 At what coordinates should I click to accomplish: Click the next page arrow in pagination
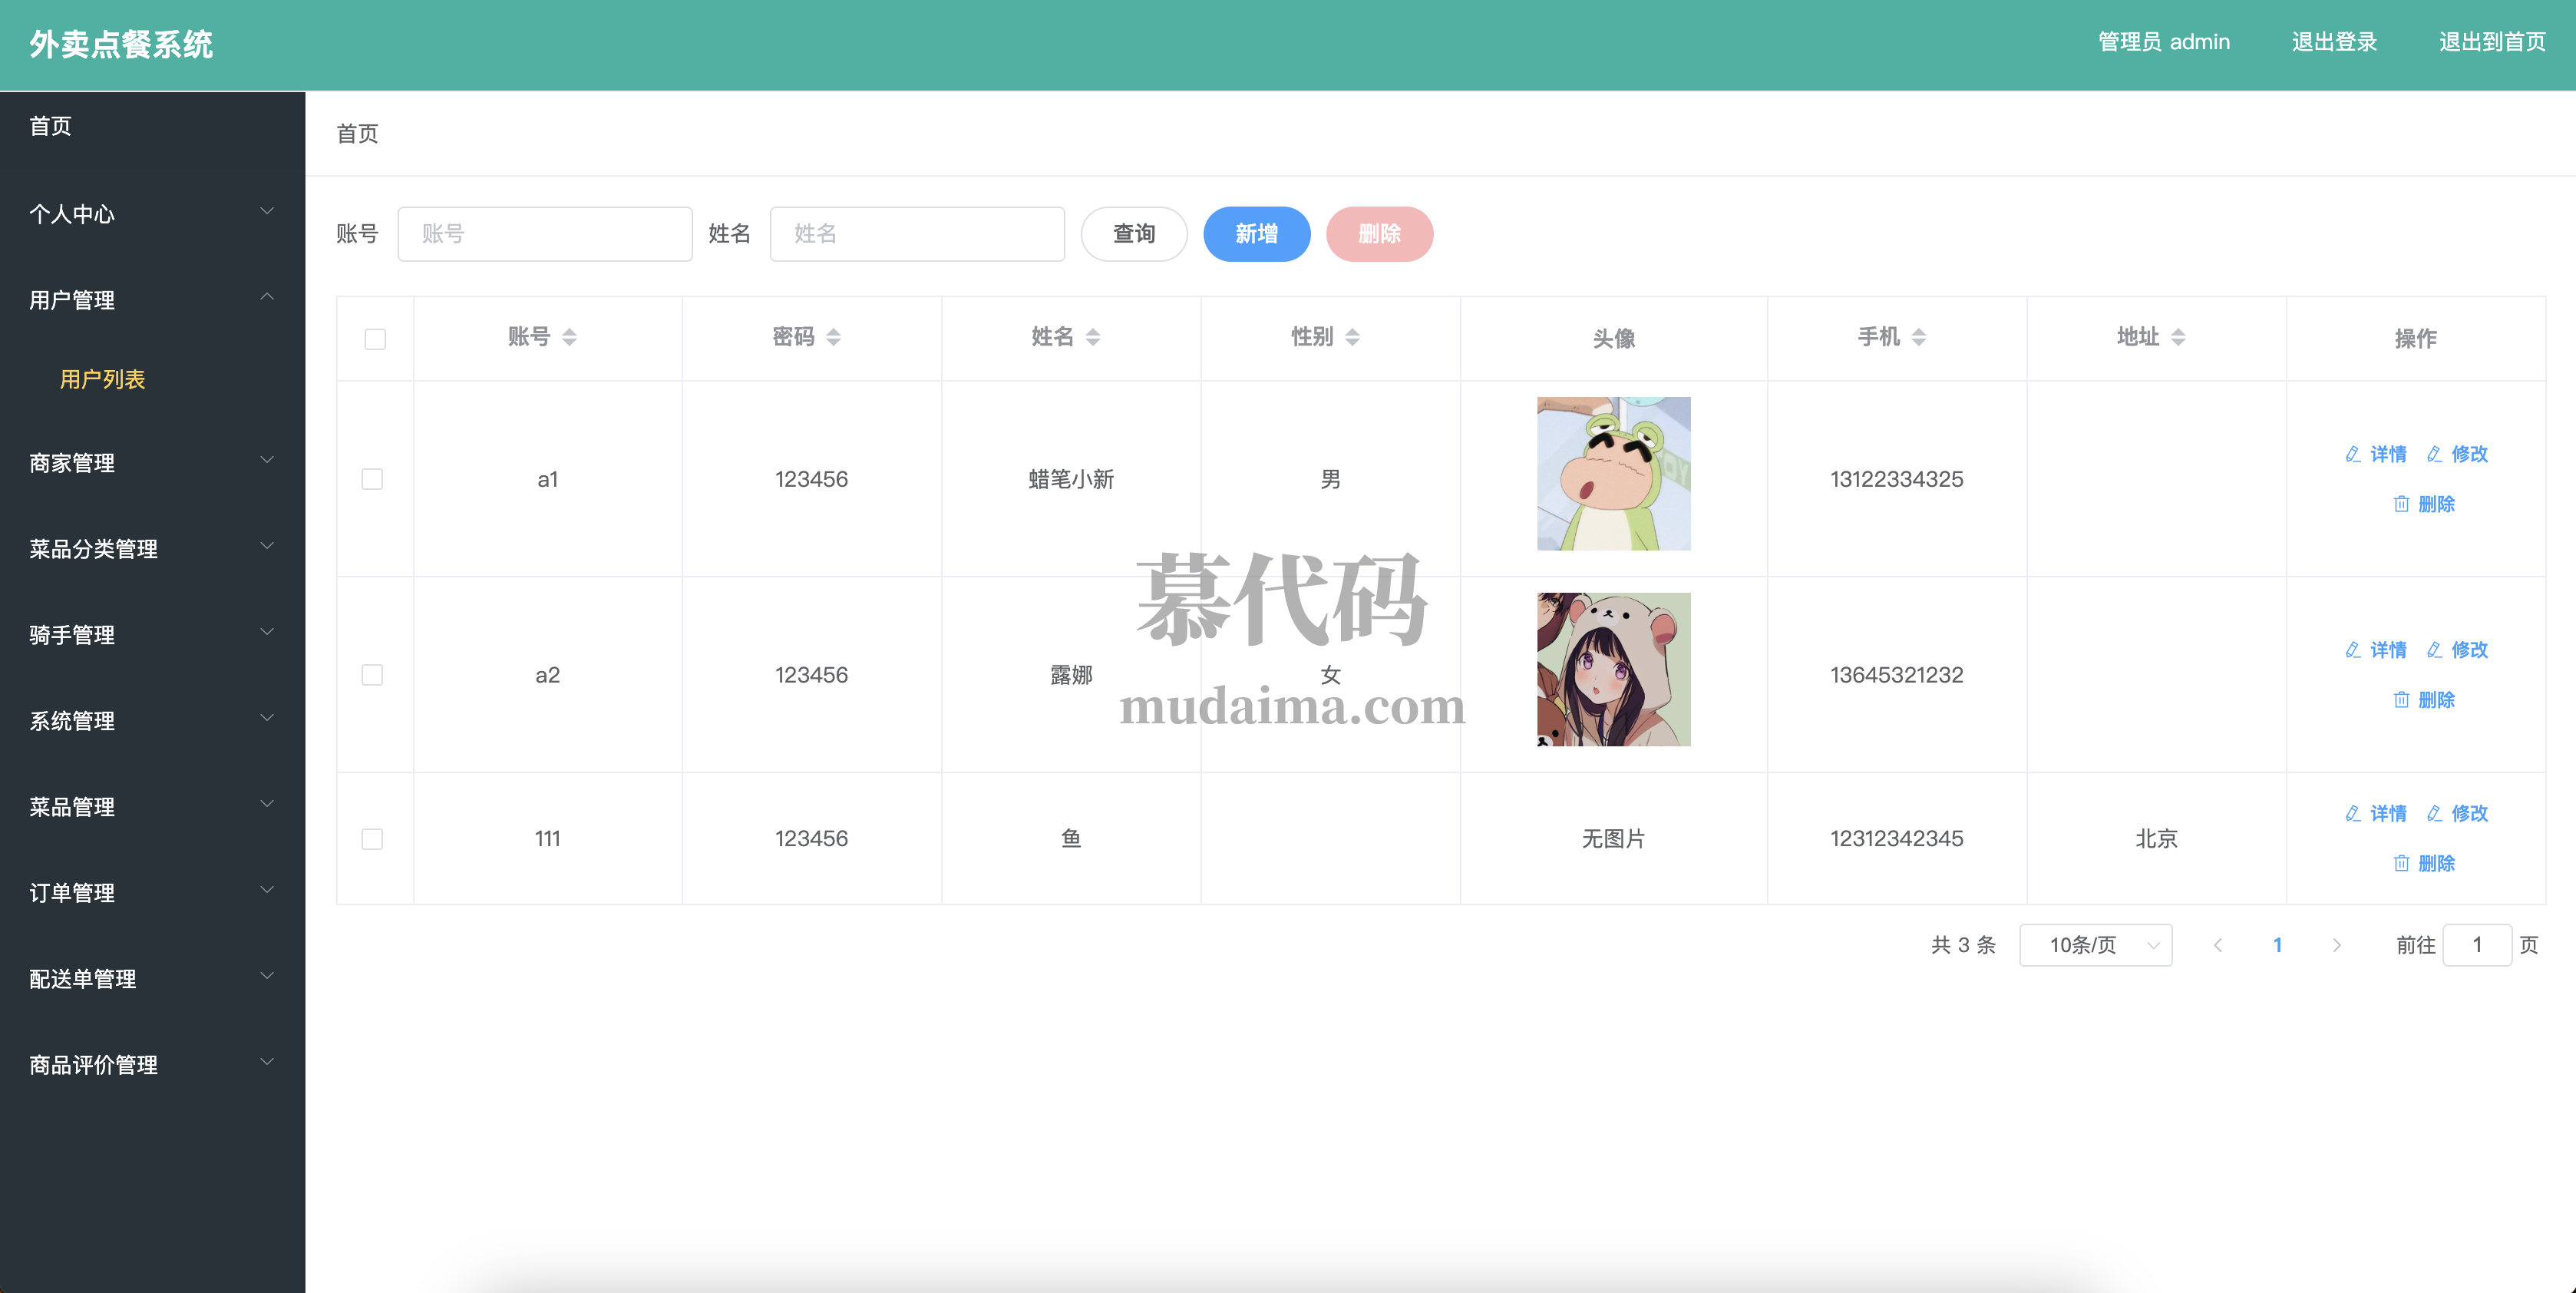click(2336, 945)
